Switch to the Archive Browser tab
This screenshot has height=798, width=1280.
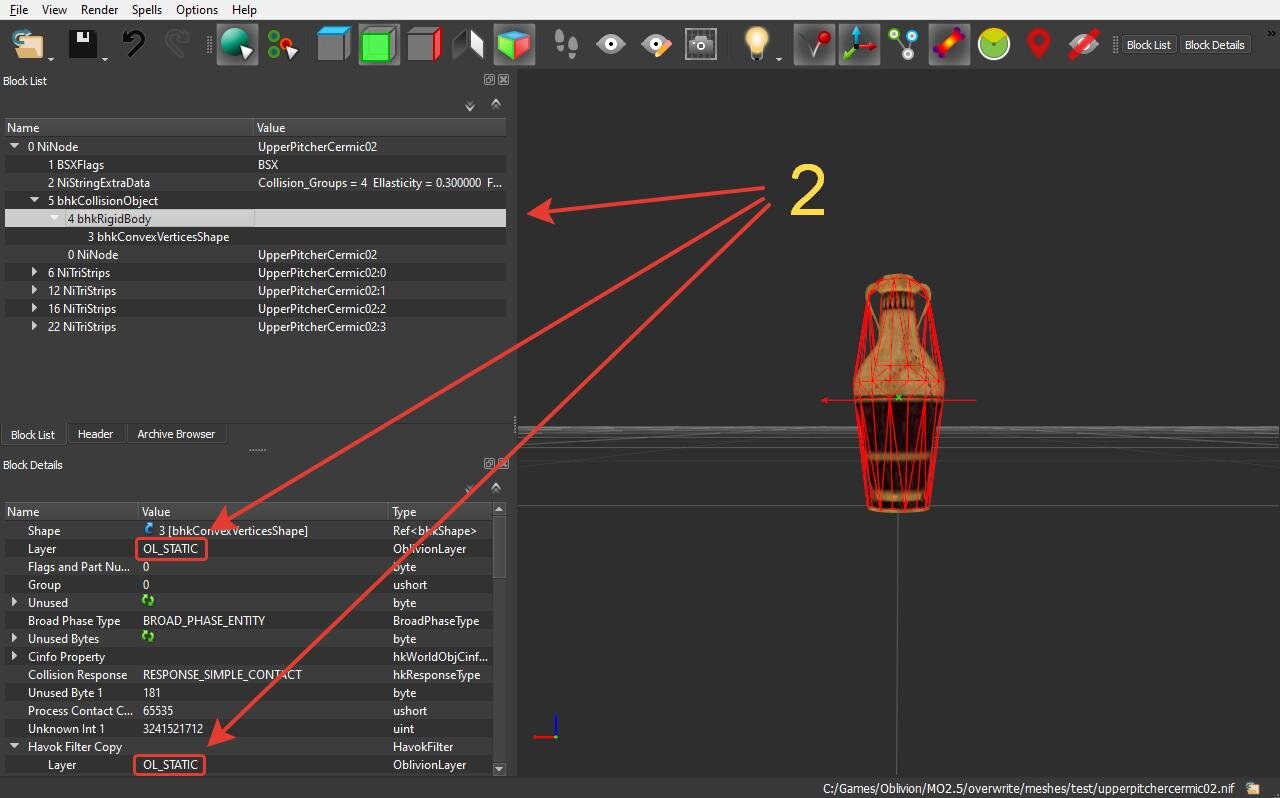point(176,434)
